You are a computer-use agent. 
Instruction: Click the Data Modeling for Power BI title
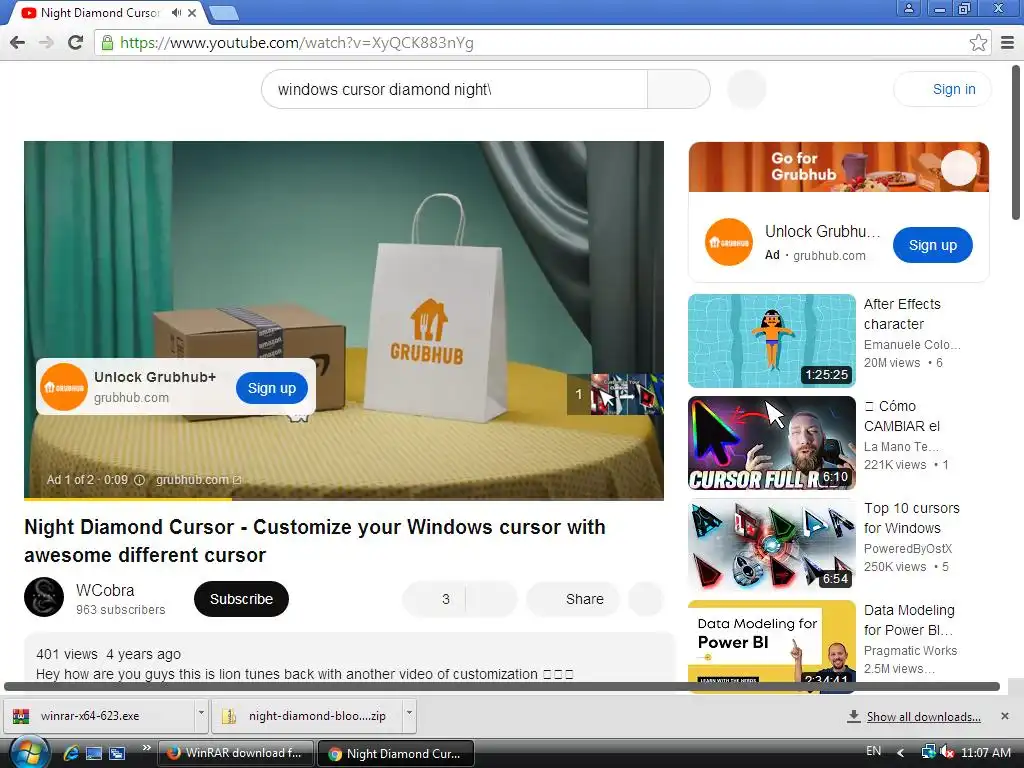pos(909,620)
